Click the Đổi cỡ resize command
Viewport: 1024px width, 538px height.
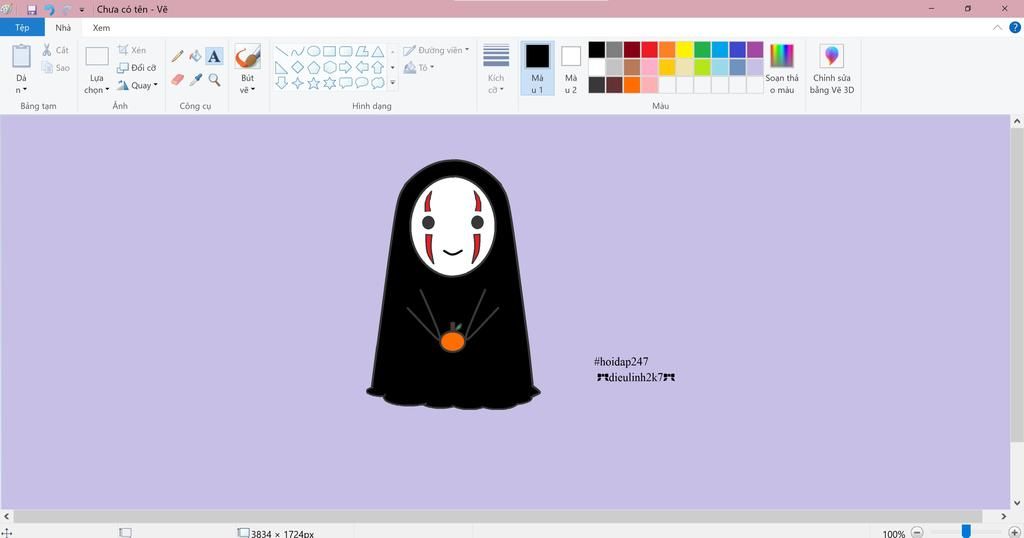pyautogui.click(x=136, y=67)
